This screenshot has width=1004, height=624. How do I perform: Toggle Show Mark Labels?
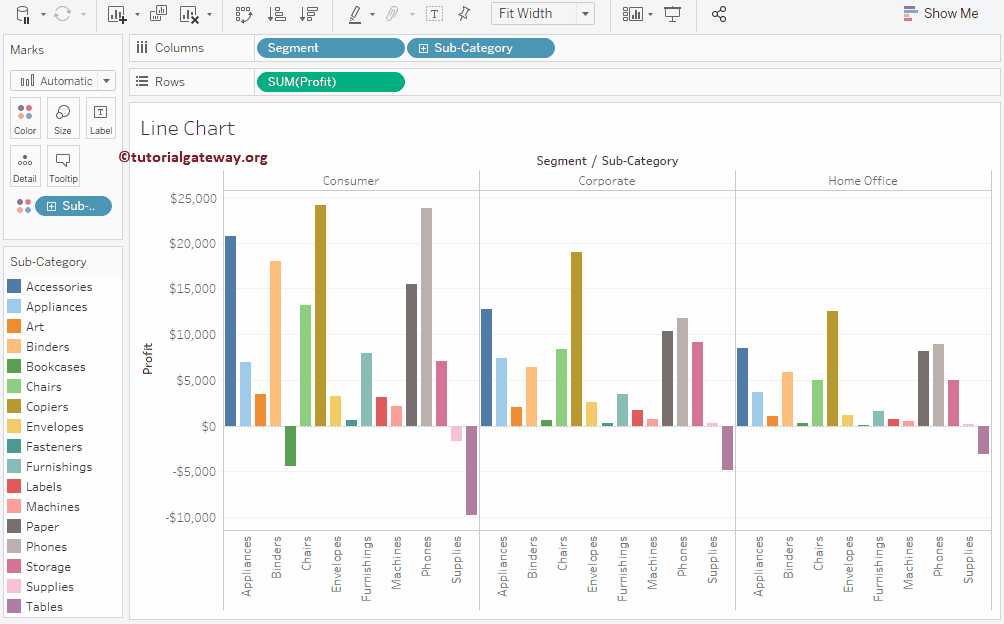436,15
